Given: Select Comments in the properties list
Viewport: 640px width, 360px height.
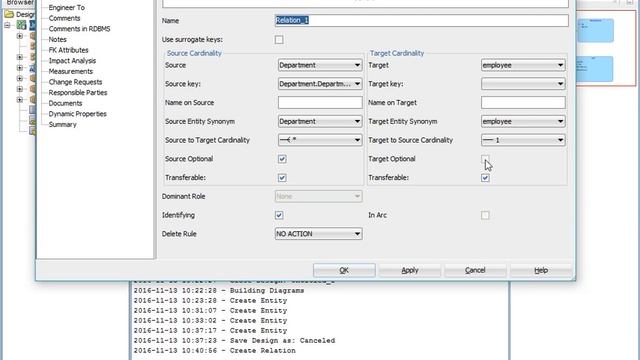Looking at the screenshot, I should point(64,18).
